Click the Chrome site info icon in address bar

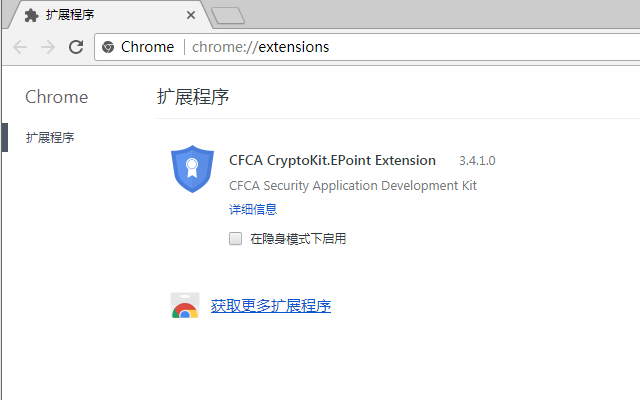(108, 47)
